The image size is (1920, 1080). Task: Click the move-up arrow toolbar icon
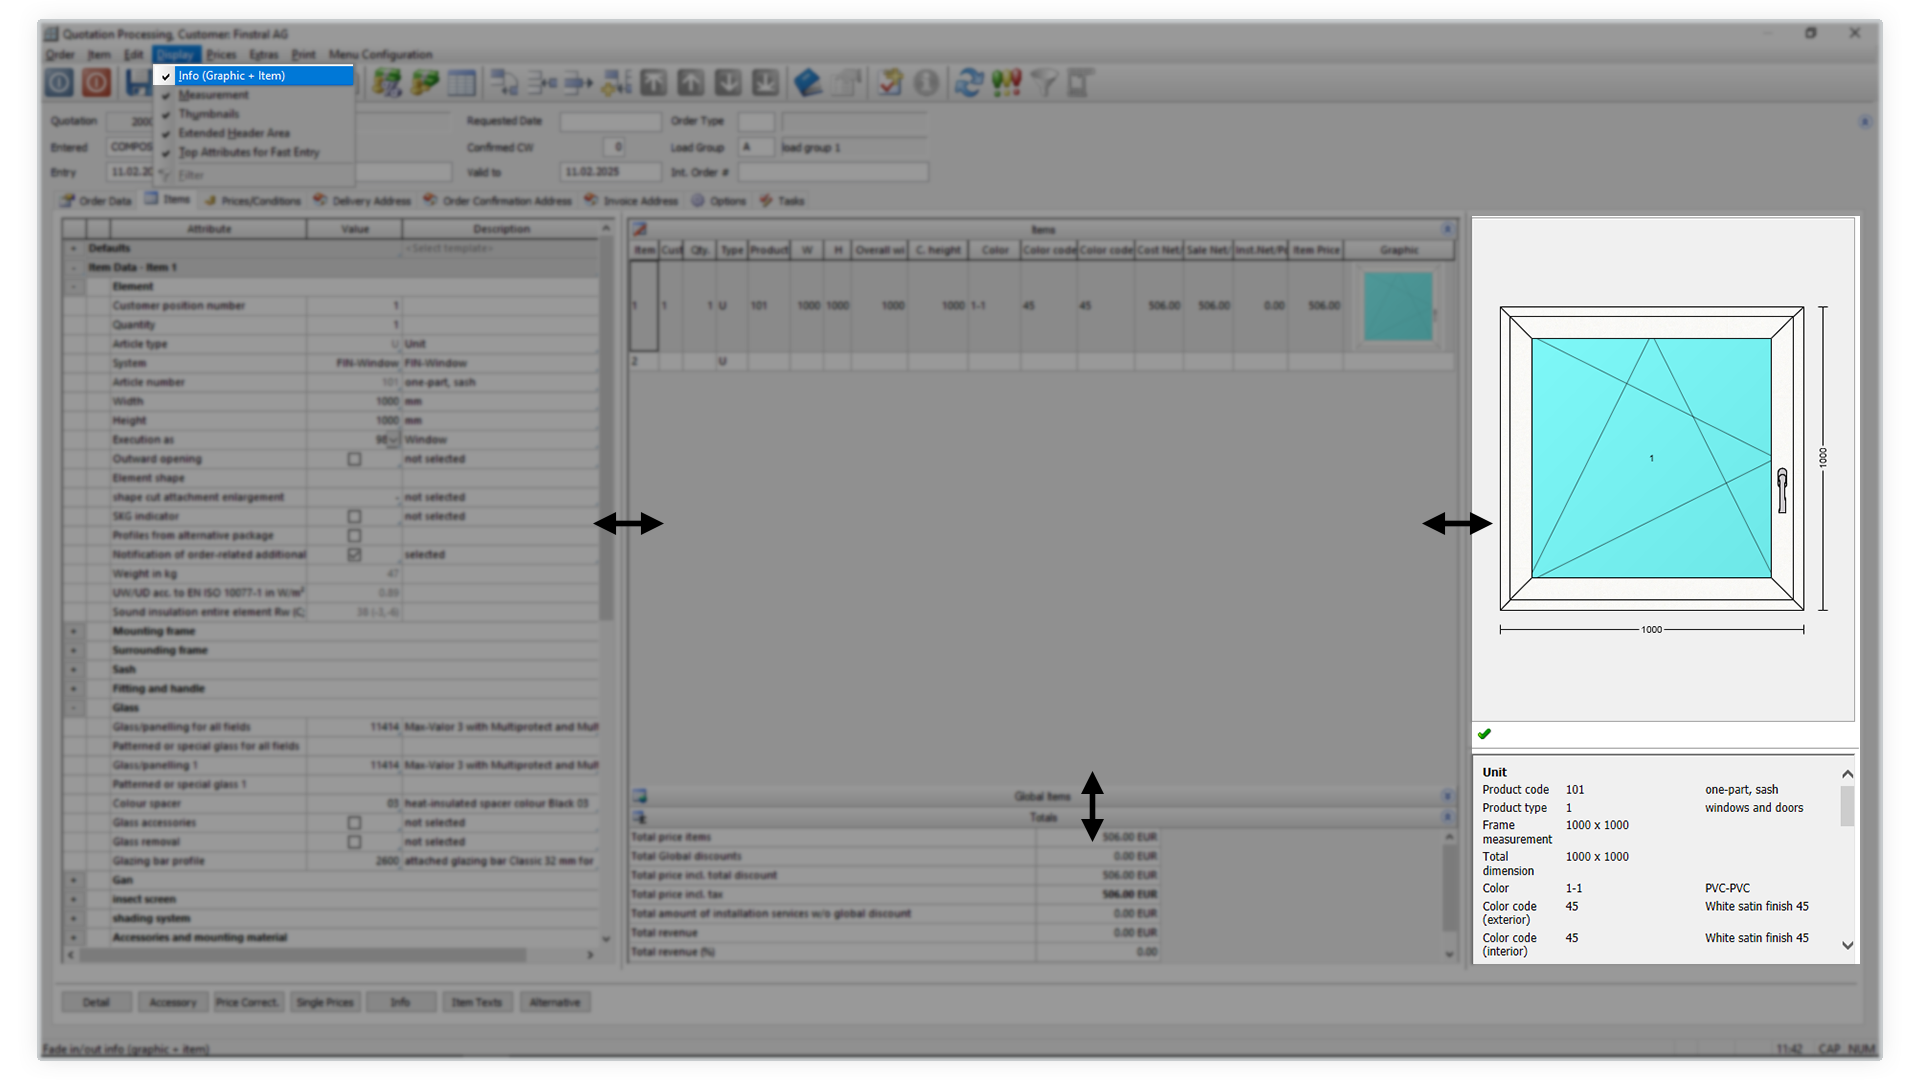(x=691, y=83)
